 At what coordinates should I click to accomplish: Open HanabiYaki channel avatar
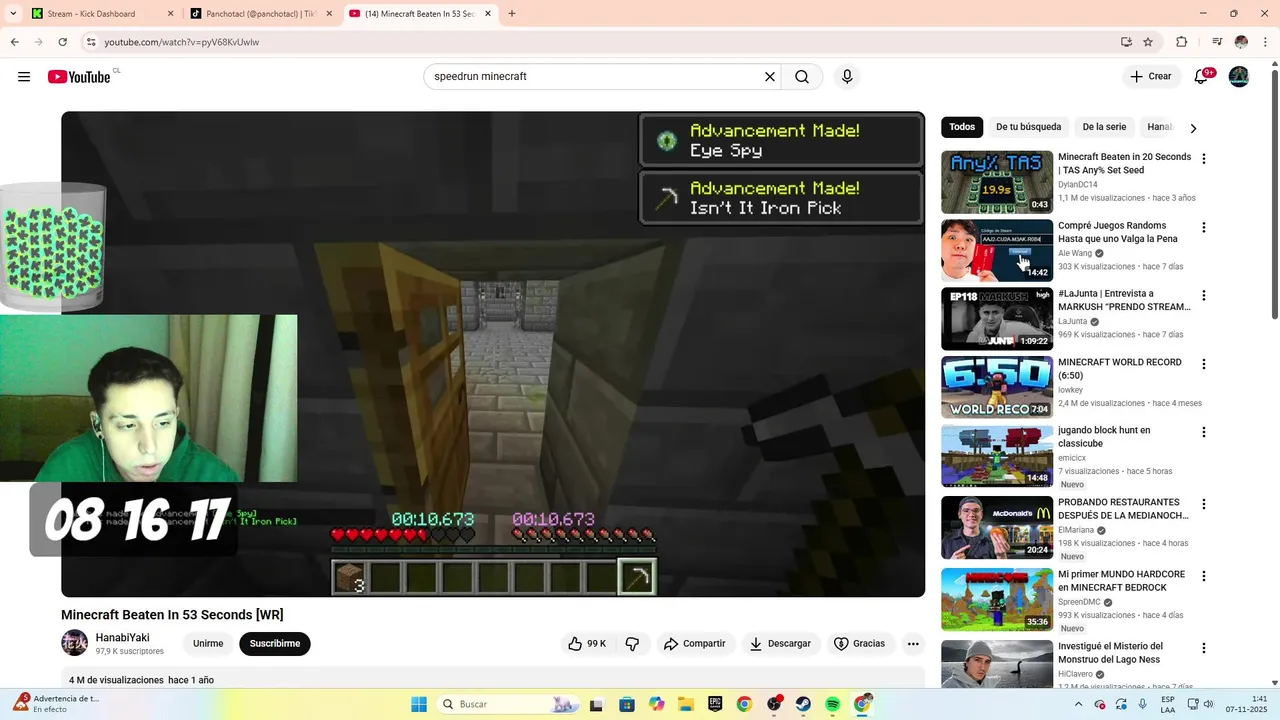coord(75,643)
